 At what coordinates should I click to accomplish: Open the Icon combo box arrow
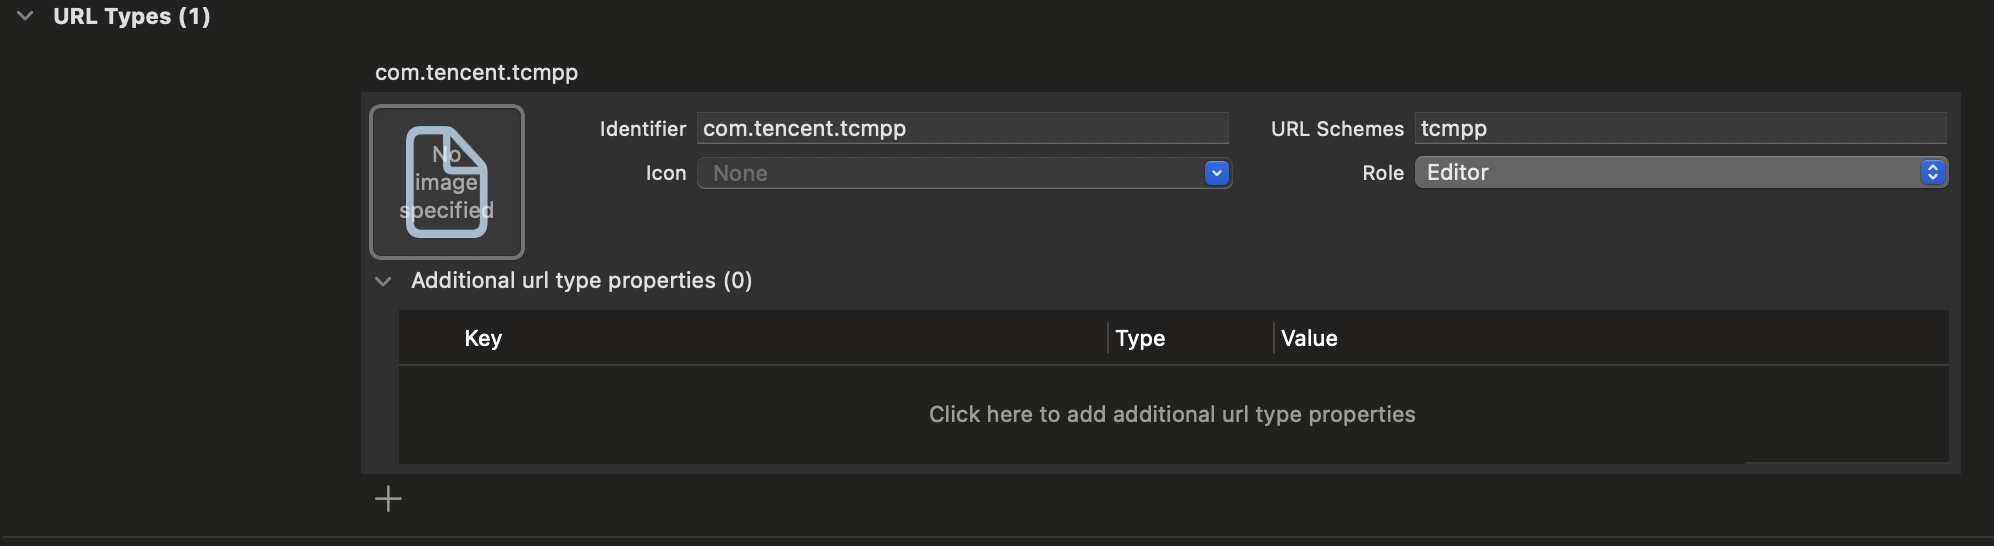[x=1216, y=173]
